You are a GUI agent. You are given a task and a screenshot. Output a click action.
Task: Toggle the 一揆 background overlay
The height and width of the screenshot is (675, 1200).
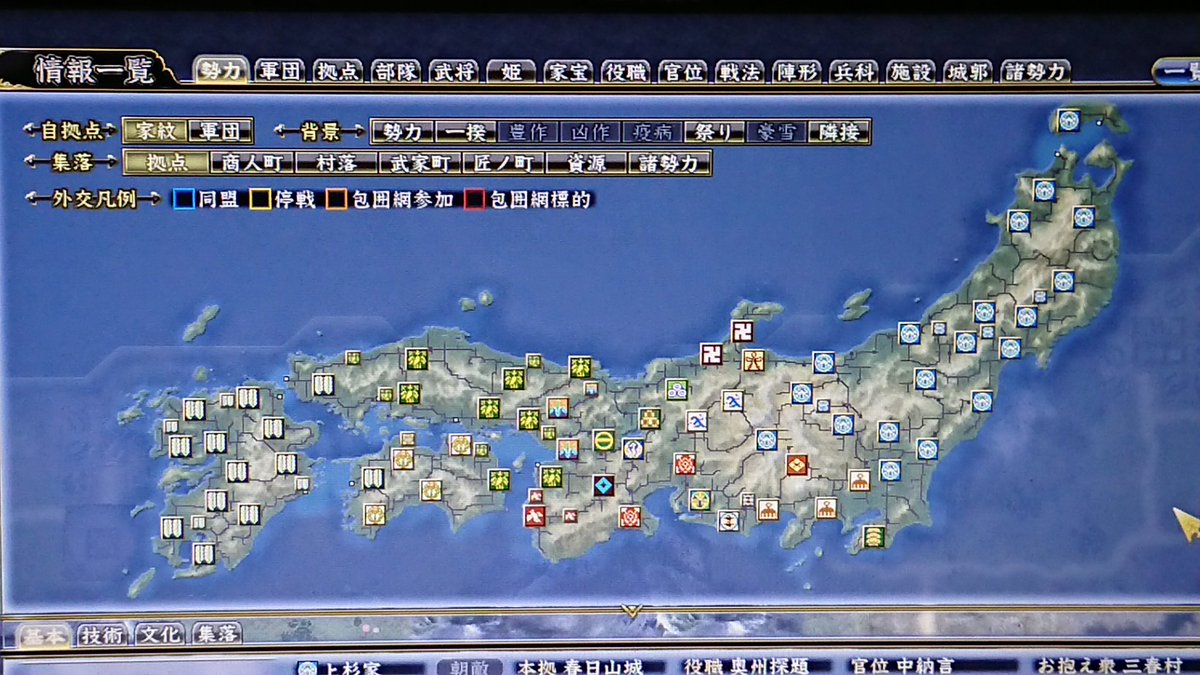coord(466,132)
